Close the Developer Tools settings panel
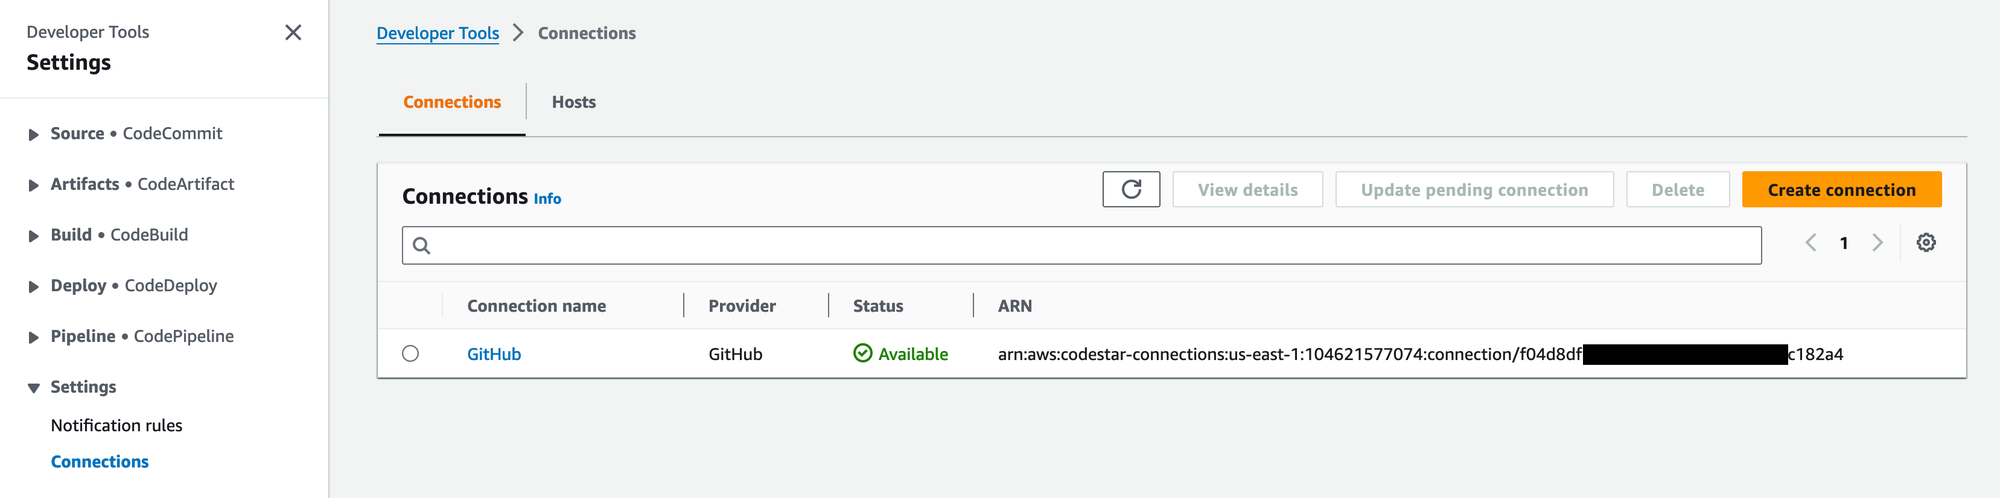The height and width of the screenshot is (498, 2000). tap(293, 33)
